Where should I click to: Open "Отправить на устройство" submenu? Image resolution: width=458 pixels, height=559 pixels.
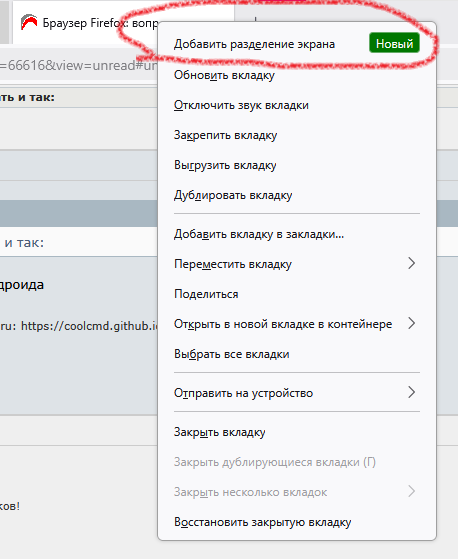(297, 393)
